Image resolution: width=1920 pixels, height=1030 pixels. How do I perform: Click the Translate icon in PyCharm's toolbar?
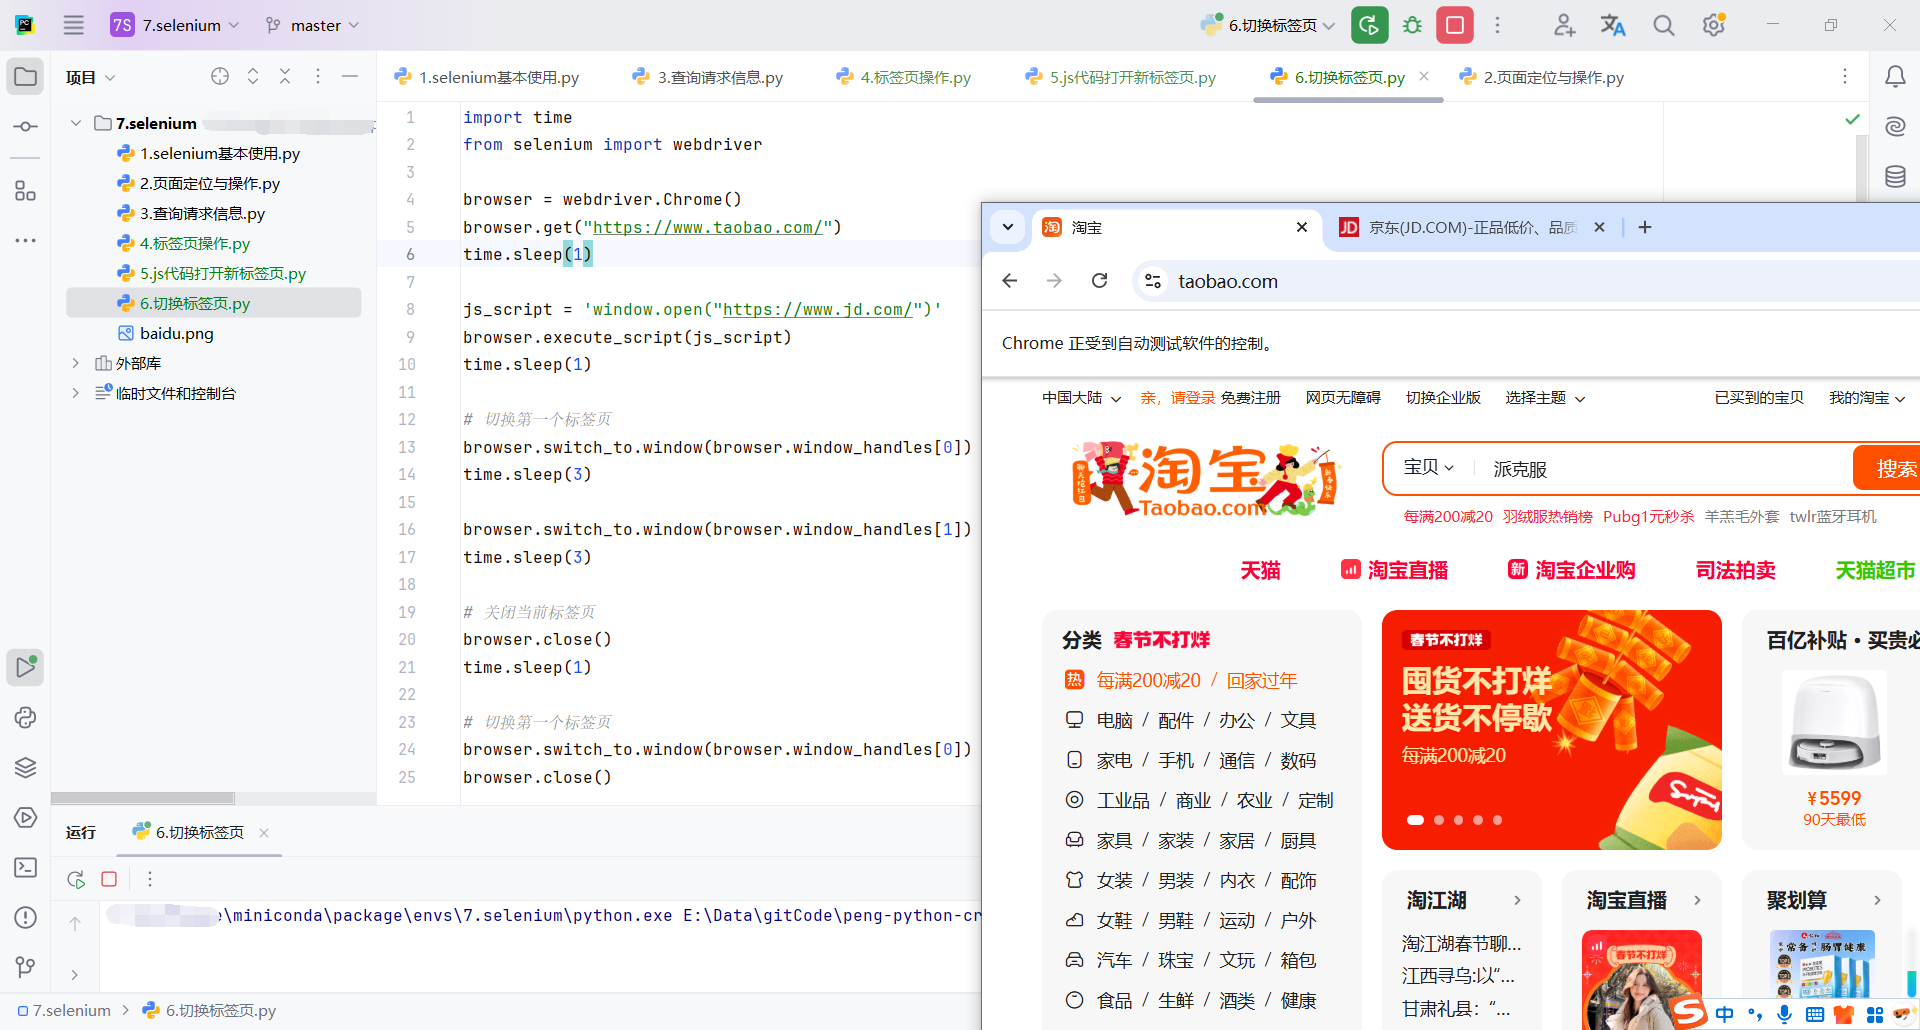(1613, 25)
